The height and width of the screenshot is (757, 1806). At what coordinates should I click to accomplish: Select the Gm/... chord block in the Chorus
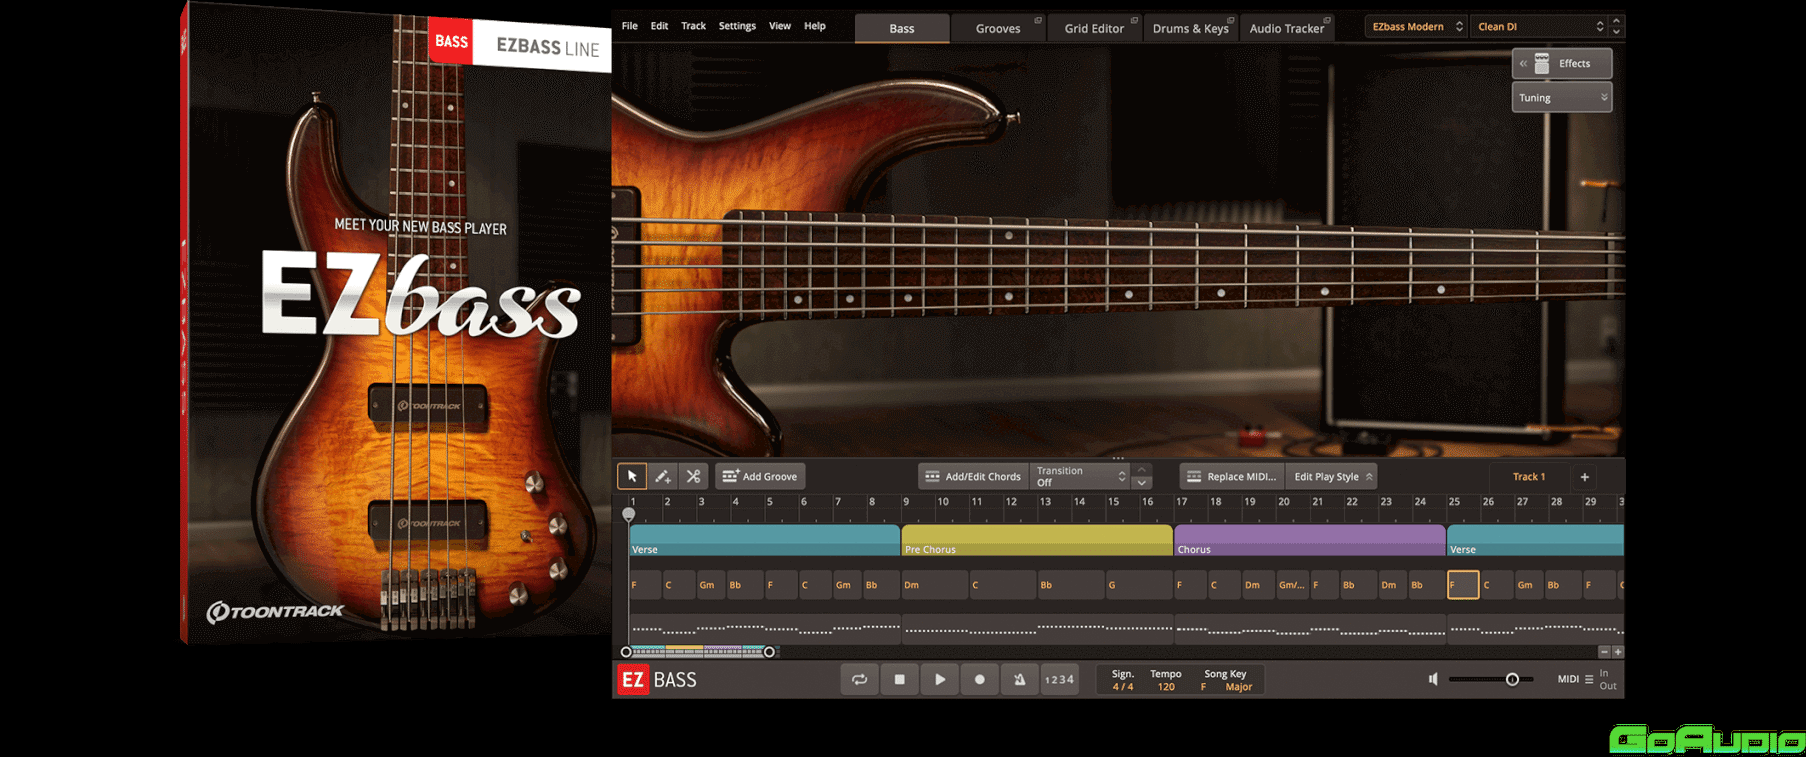coord(1292,585)
